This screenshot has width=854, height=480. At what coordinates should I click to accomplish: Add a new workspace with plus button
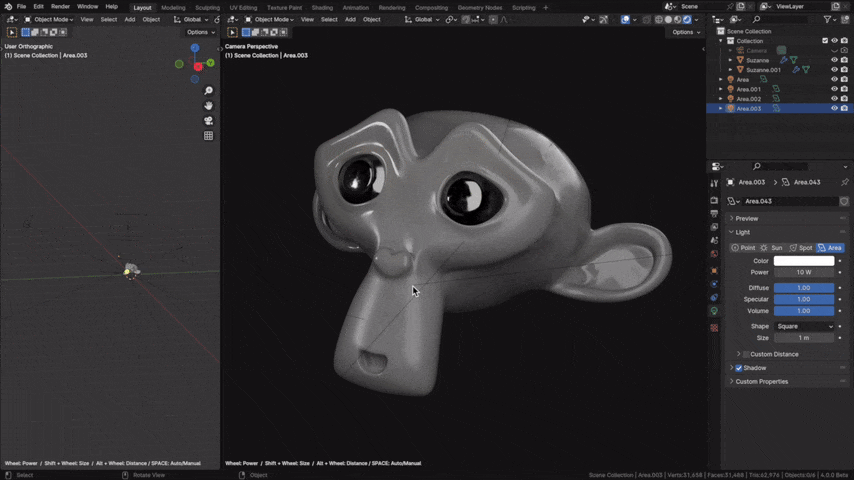tap(546, 8)
